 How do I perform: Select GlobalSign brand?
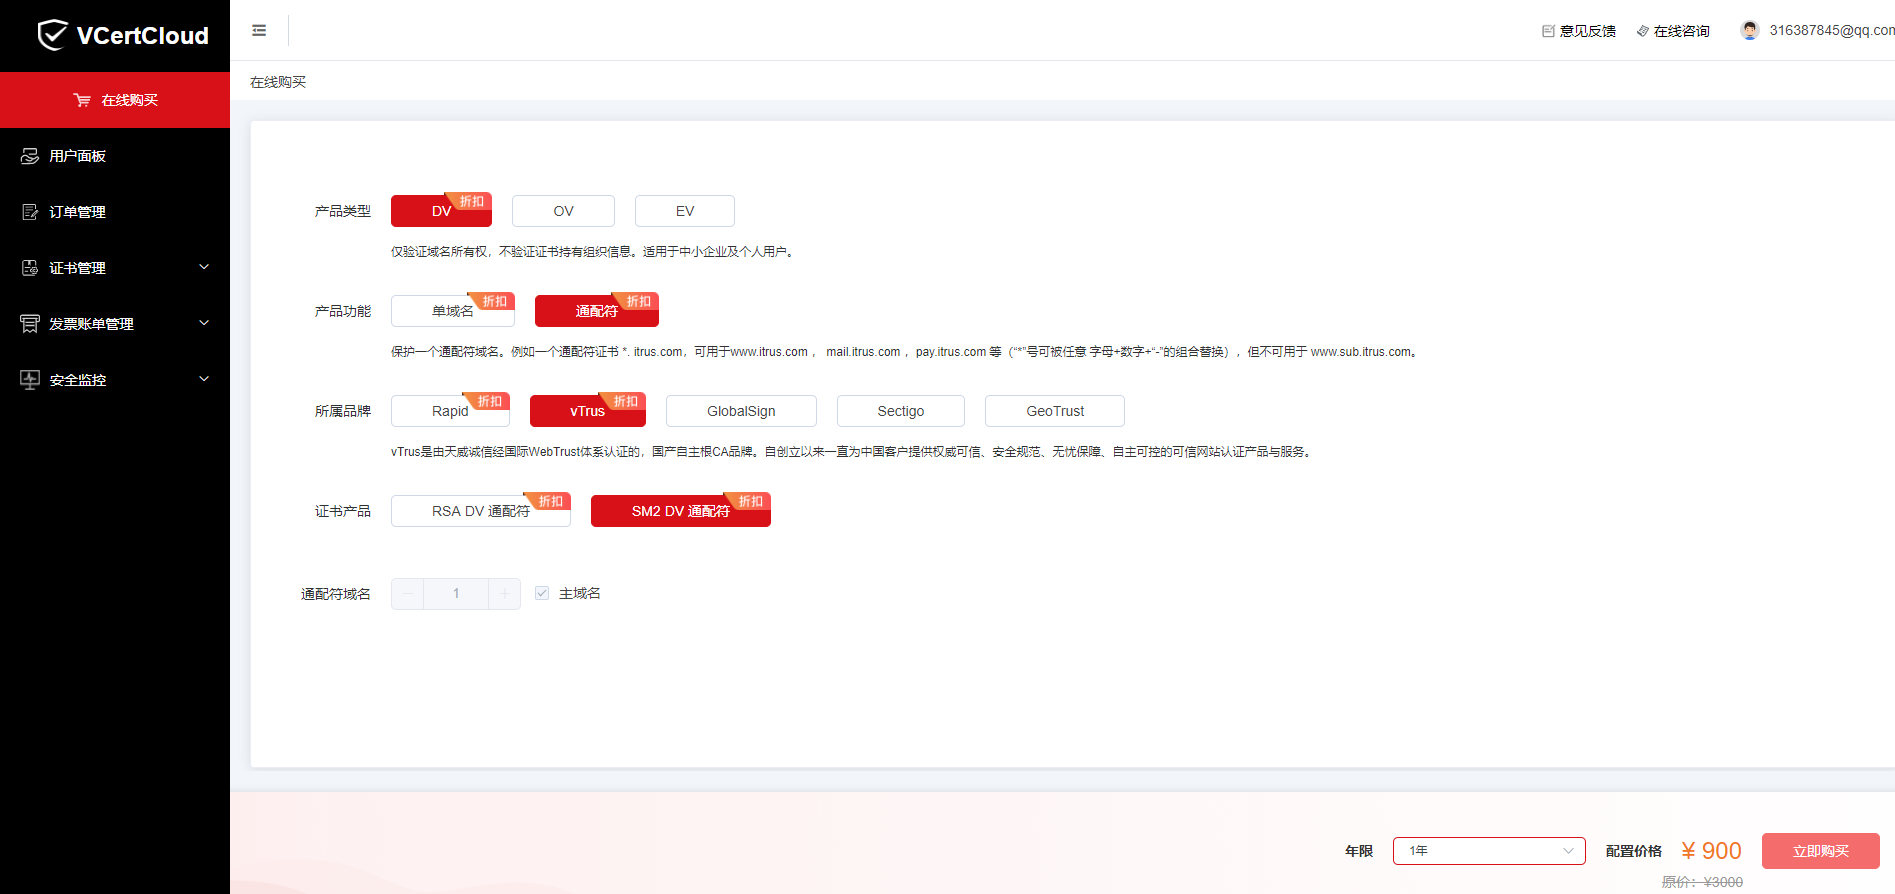[x=741, y=411]
